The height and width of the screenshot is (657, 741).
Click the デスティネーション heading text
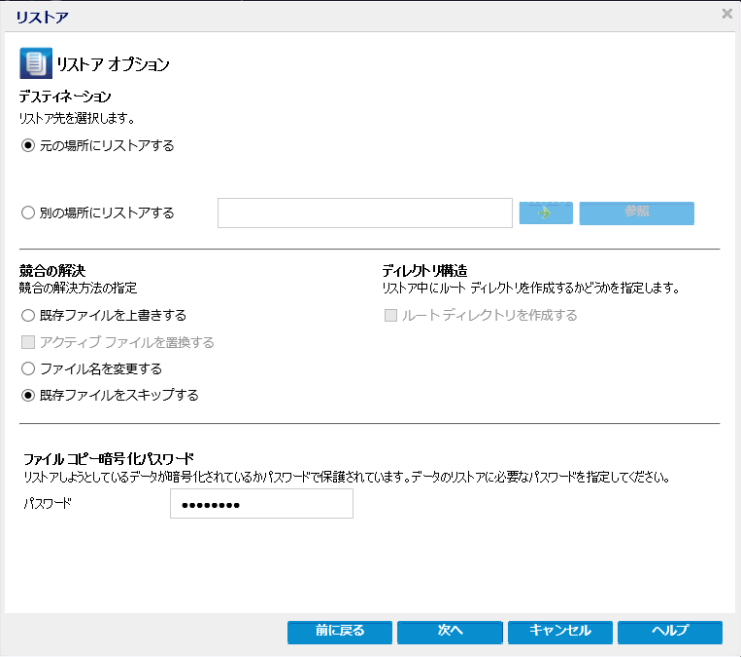pyautogui.click(x=65, y=96)
